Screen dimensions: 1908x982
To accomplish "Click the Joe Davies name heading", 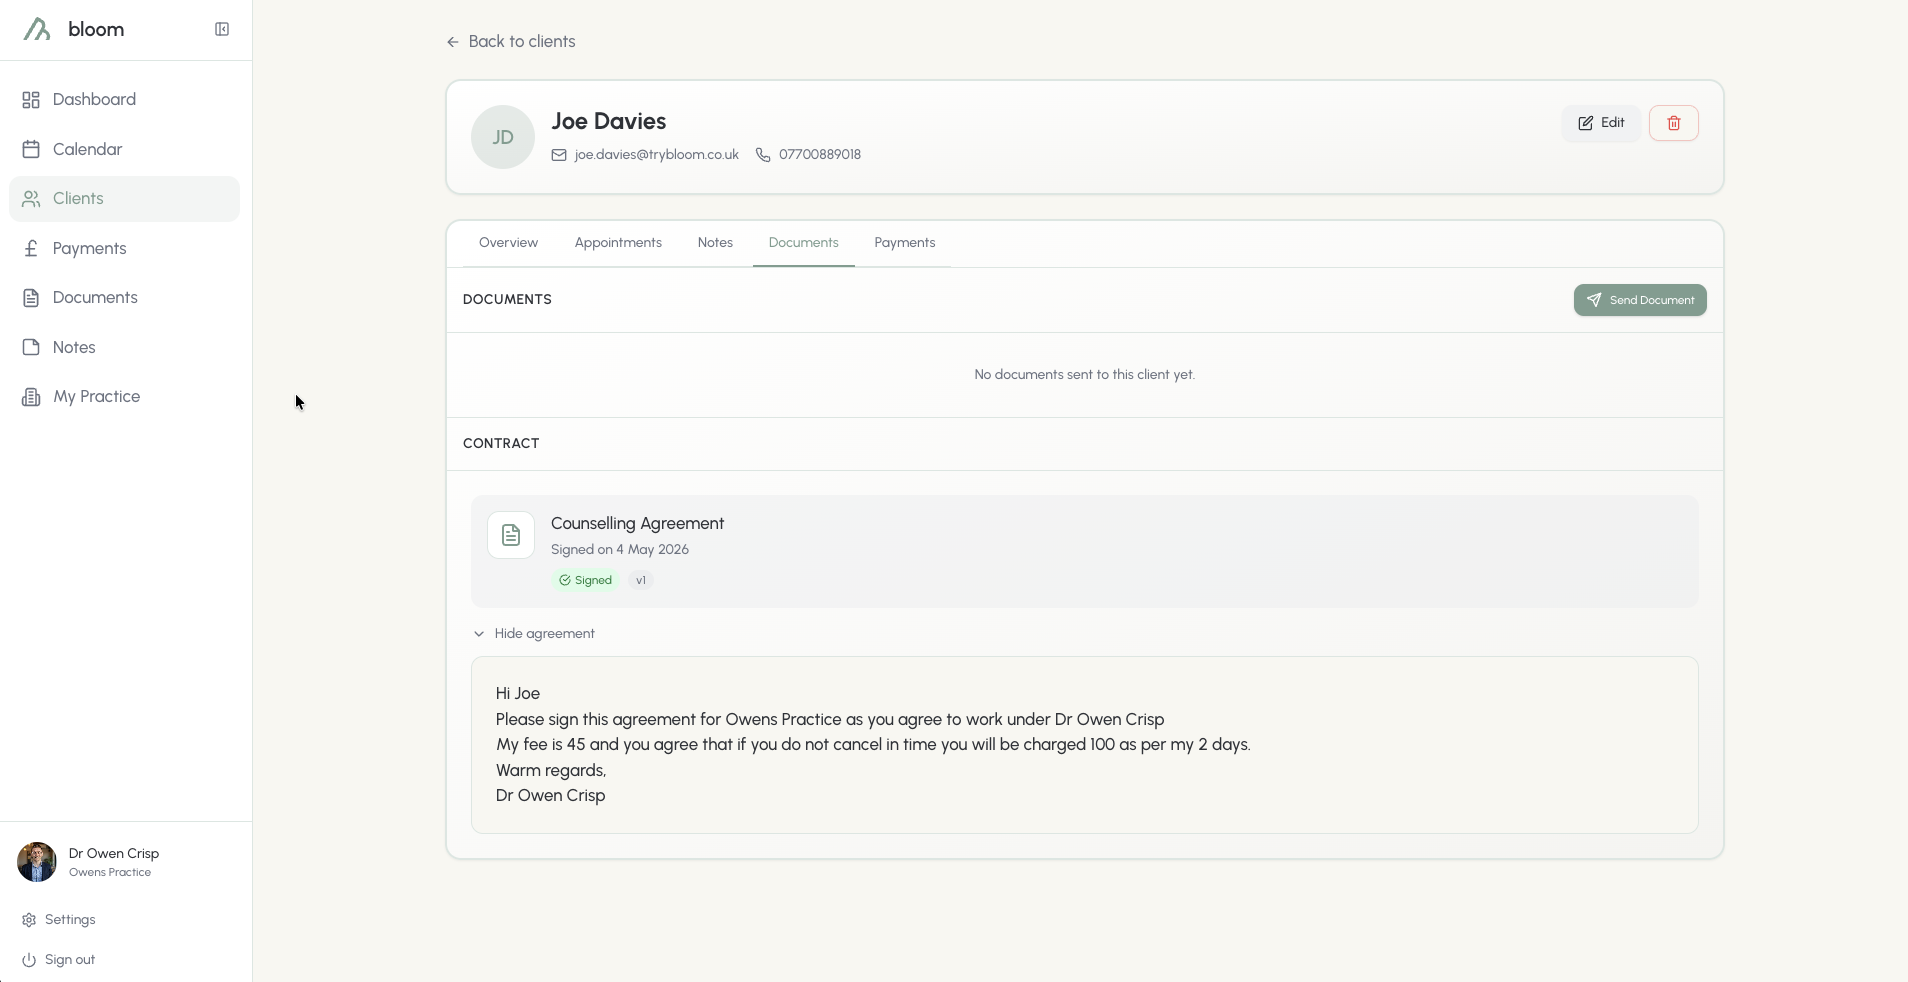I will pyautogui.click(x=609, y=121).
